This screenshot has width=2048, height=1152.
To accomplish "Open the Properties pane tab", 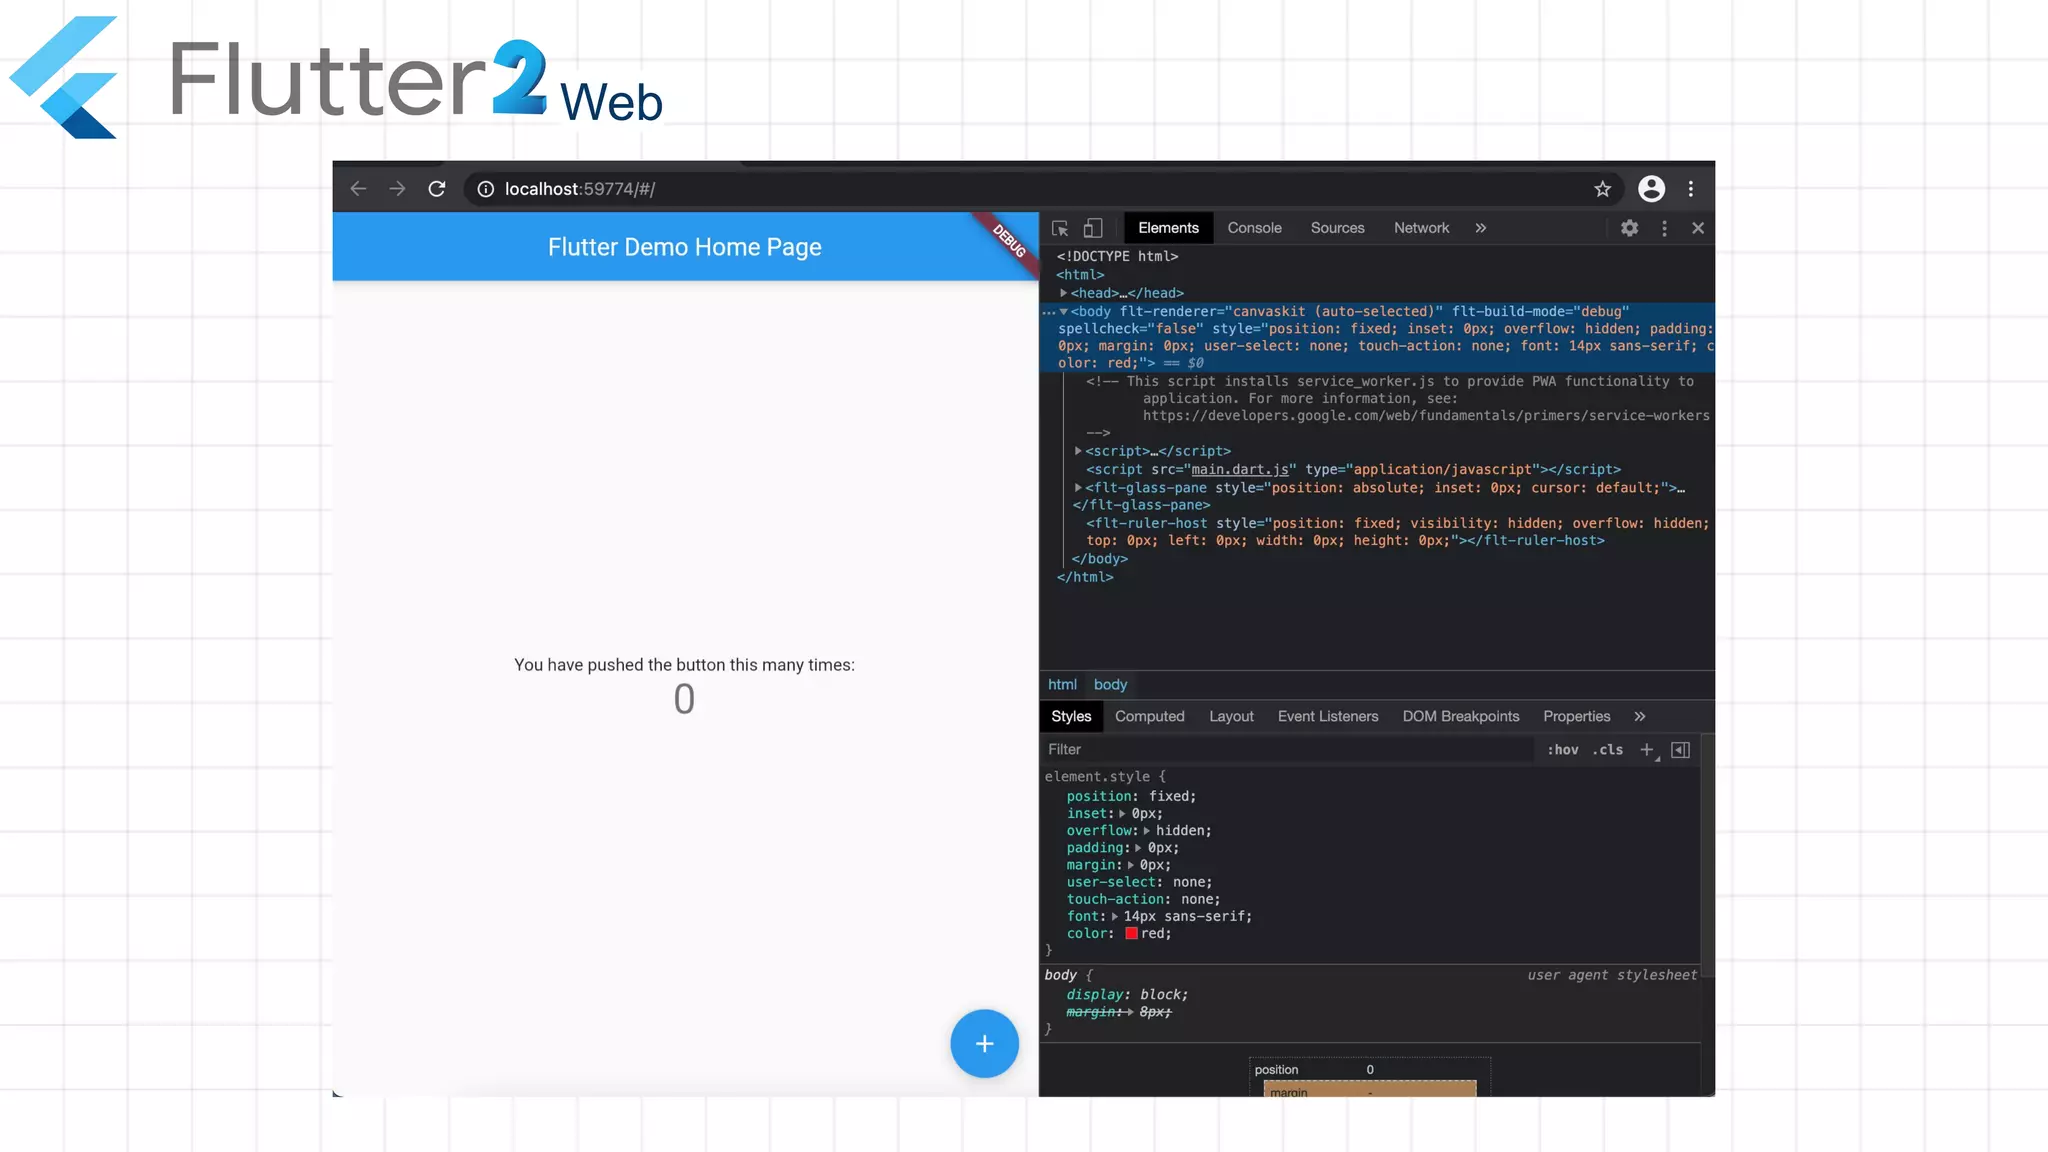I will 1576,716.
